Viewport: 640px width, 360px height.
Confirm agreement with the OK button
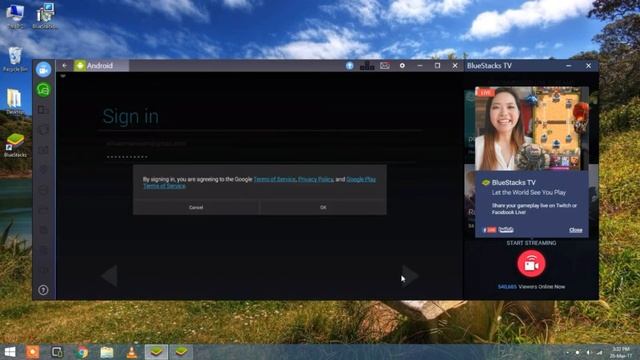click(x=323, y=207)
